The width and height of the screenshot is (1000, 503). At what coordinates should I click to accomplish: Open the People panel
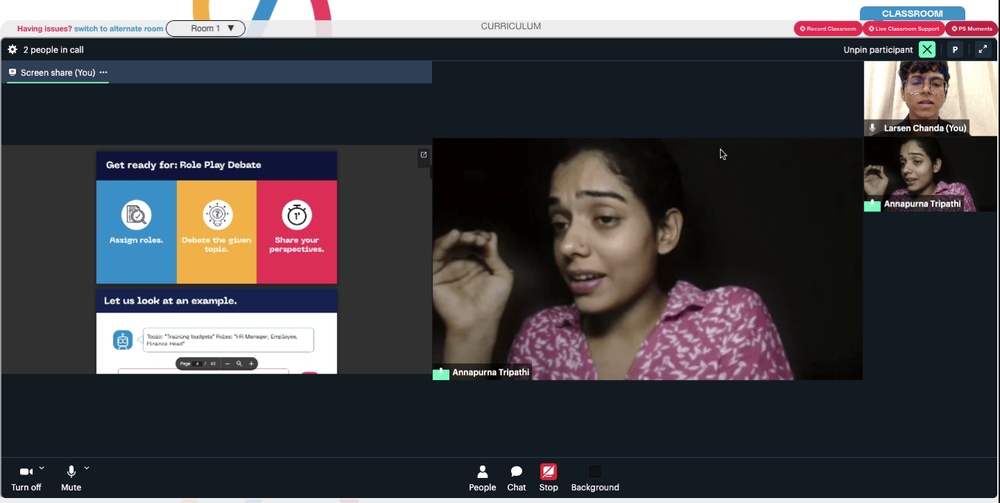[x=482, y=478]
